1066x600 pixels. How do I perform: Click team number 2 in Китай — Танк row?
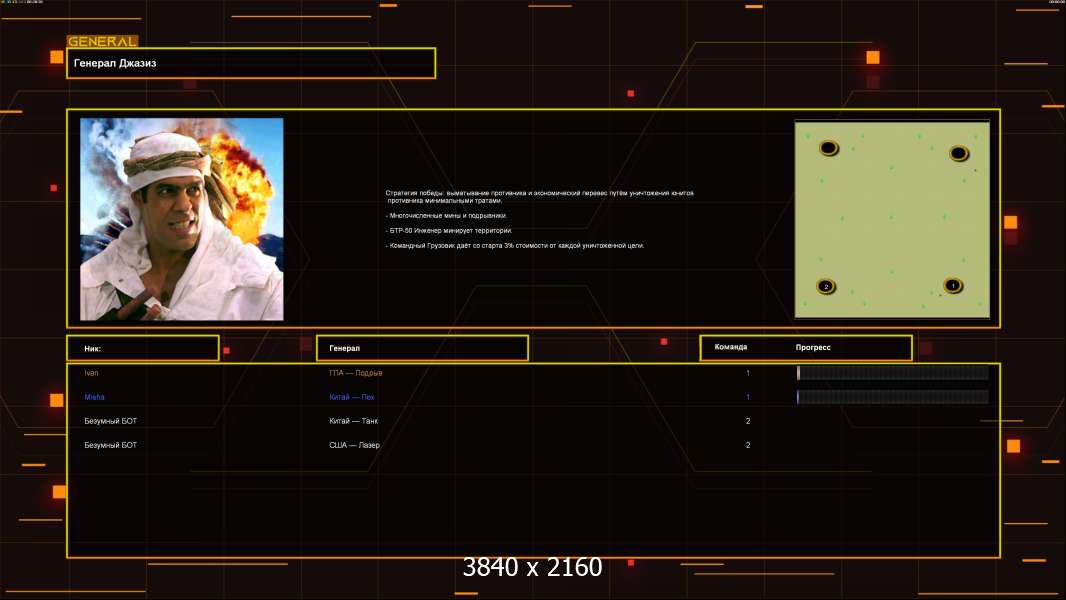748,421
